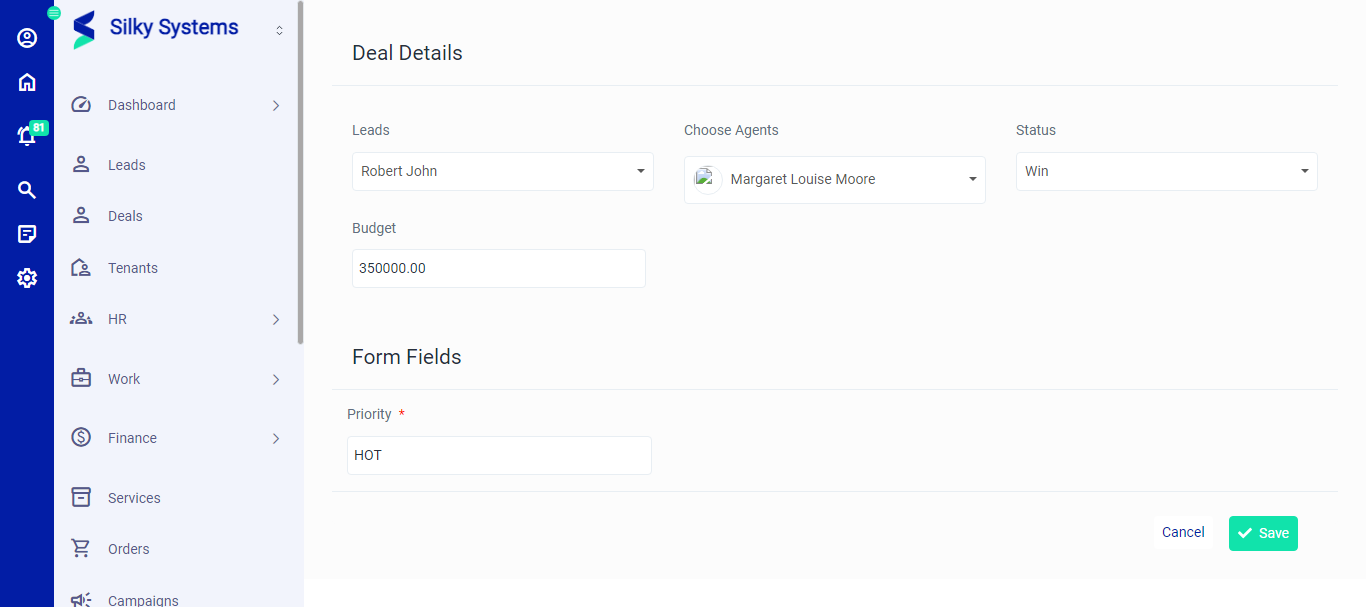Expand the Dashboard menu chevron
Viewport: 1366px width, 607px height.
(276, 105)
